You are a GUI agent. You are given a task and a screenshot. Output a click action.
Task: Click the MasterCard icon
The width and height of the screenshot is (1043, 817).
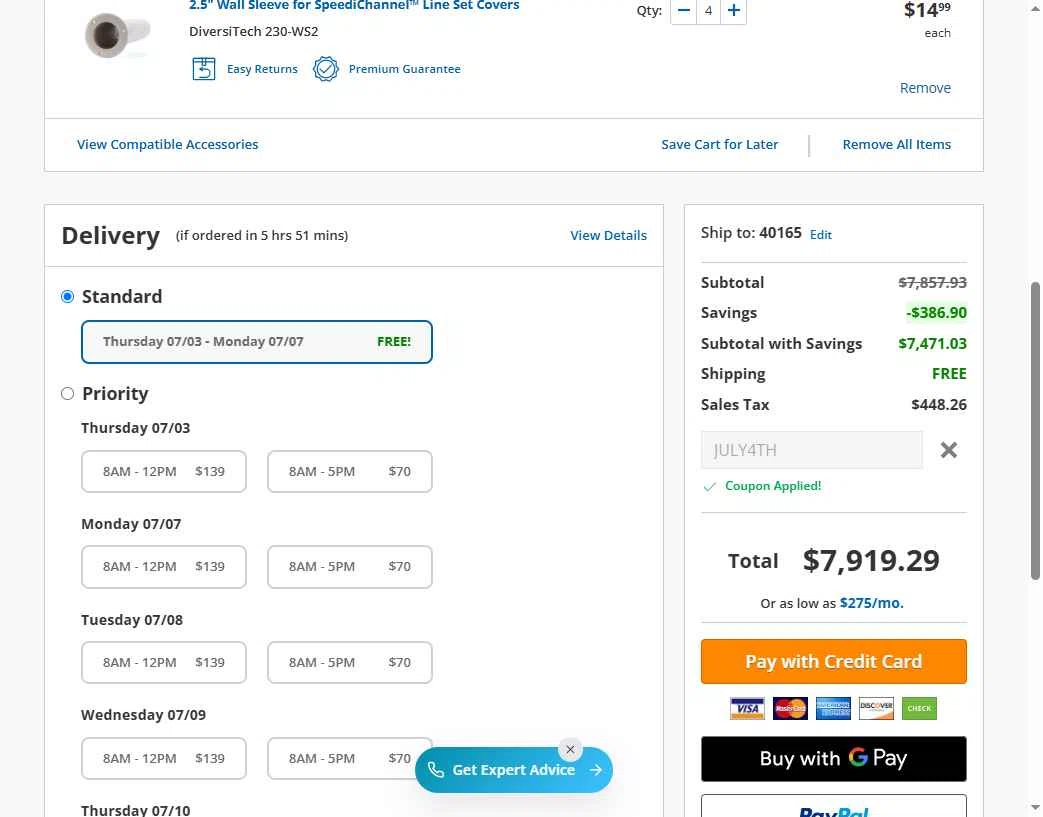(x=790, y=709)
